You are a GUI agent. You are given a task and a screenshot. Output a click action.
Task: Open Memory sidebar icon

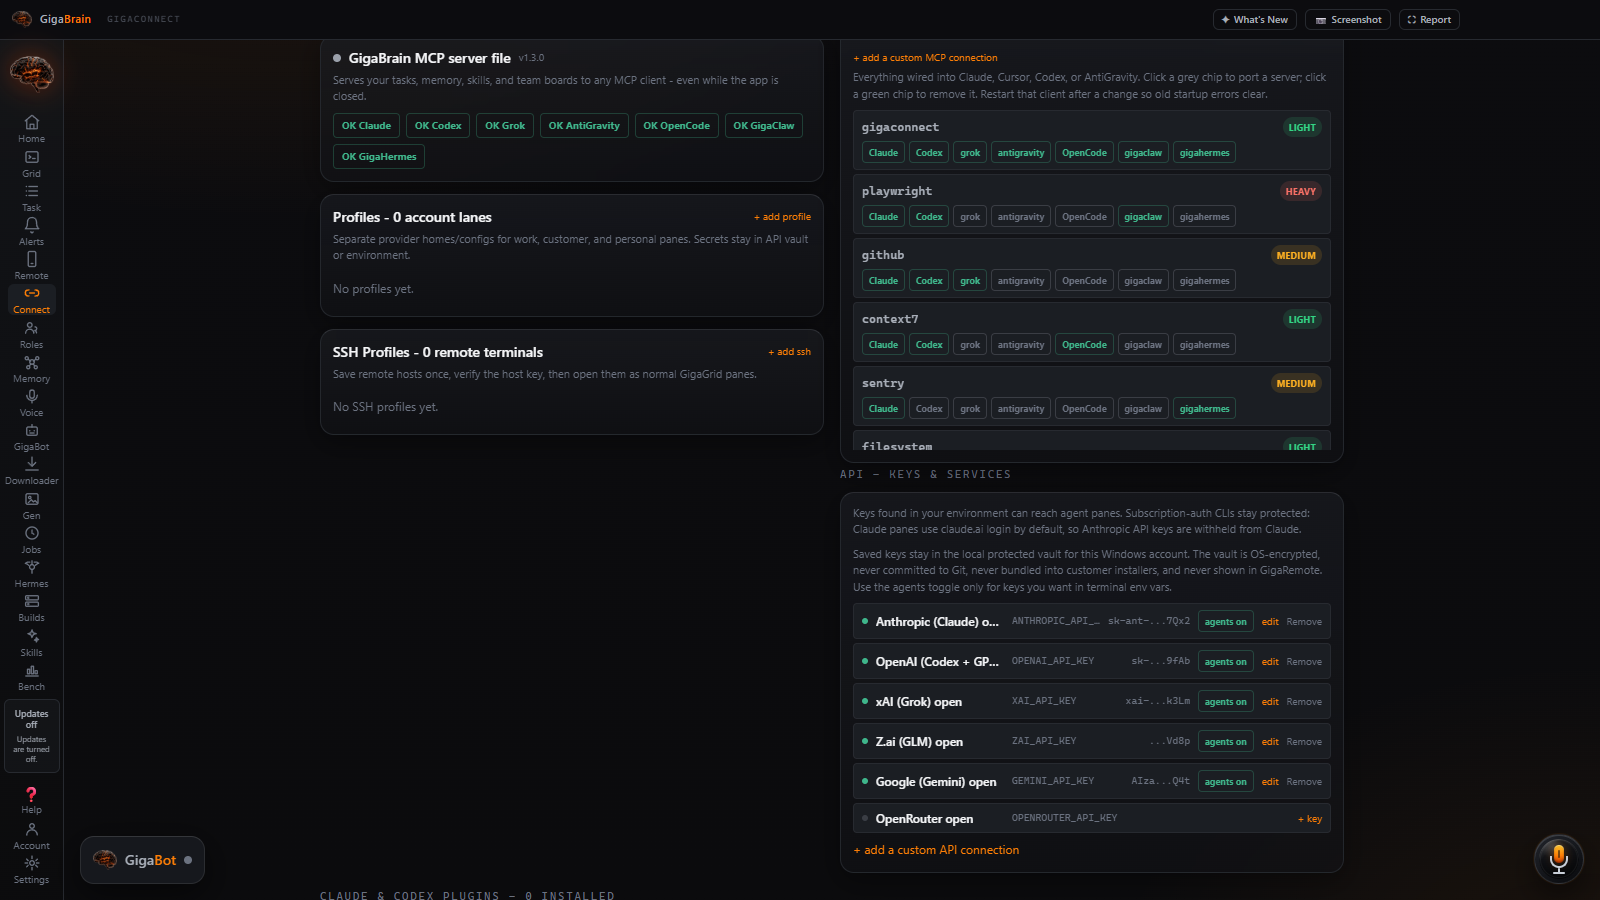pos(31,369)
